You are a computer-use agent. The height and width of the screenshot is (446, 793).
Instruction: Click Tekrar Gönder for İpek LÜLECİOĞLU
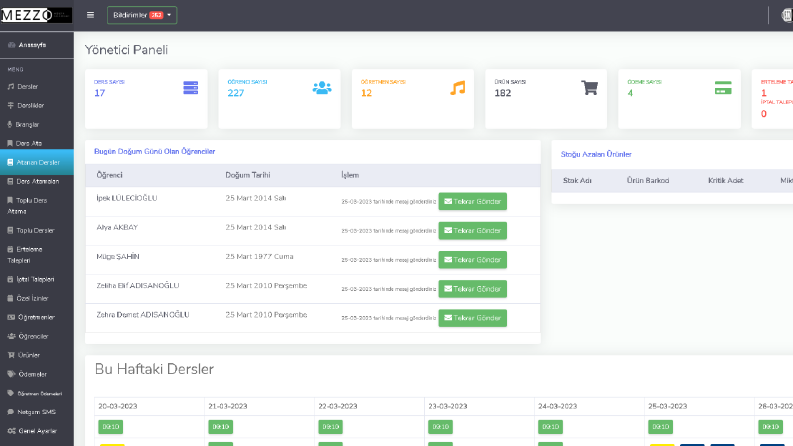pos(472,201)
